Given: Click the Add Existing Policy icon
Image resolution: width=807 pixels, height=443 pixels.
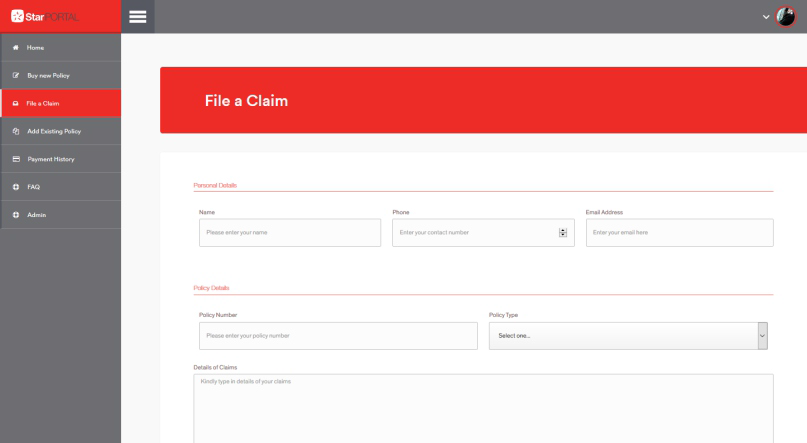Looking at the screenshot, I should pyautogui.click(x=15, y=131).
